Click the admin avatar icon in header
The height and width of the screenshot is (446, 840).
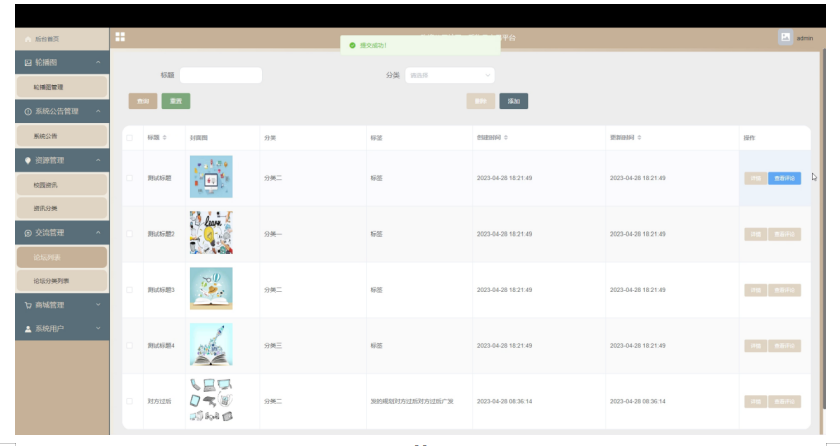[x=785, y=37]
